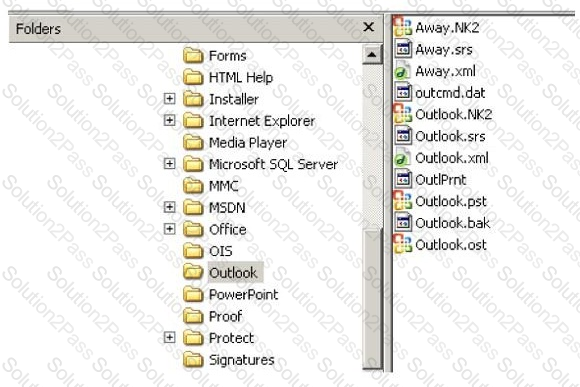580x387 pixels.
Task: Click the Outlook.srs file icon
Action: coord(403,136)
